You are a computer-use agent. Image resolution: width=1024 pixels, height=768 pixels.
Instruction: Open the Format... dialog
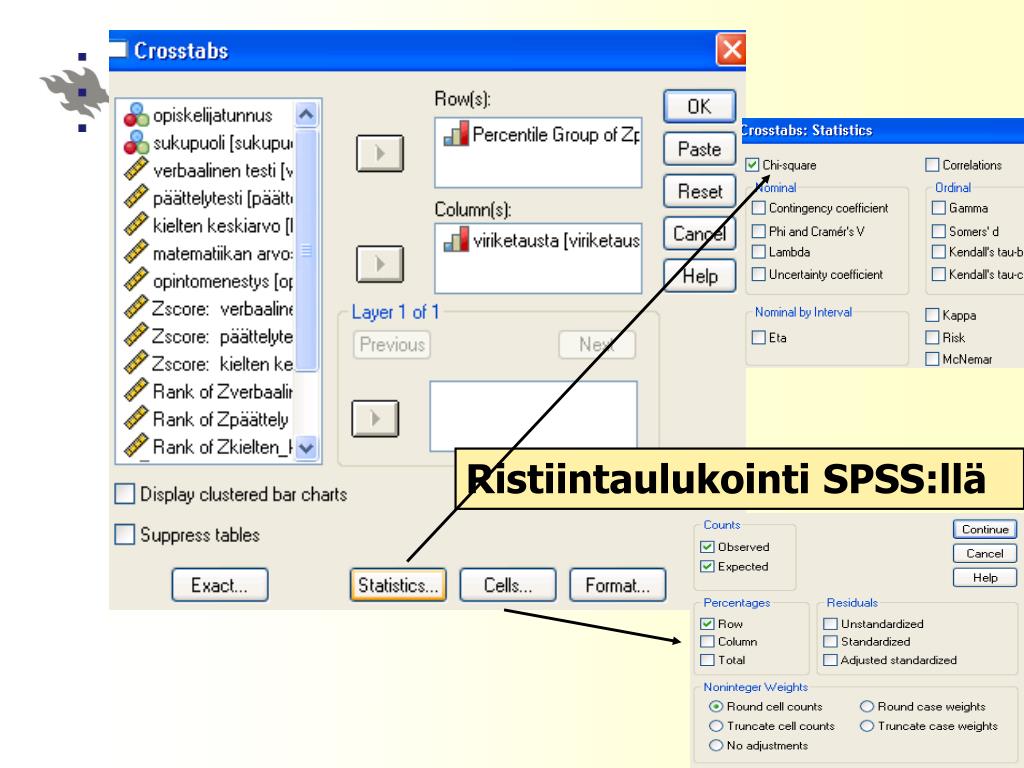click(618, 584)
